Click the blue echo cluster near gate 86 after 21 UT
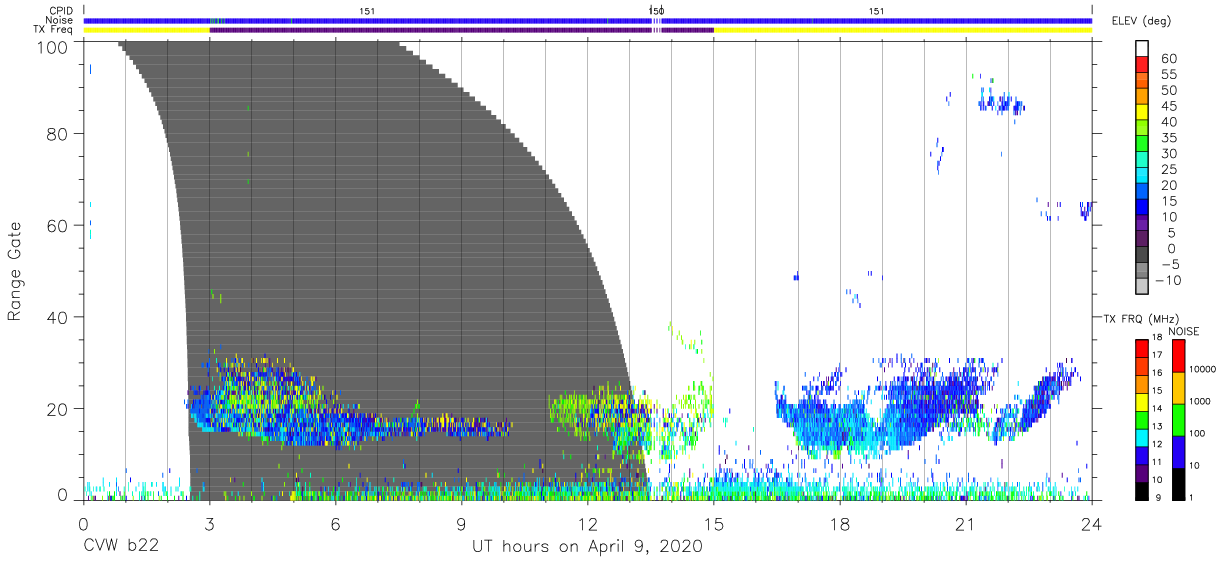This screenshot has height=567, width=1228. pyautogui.click(x=1002, y=103)
